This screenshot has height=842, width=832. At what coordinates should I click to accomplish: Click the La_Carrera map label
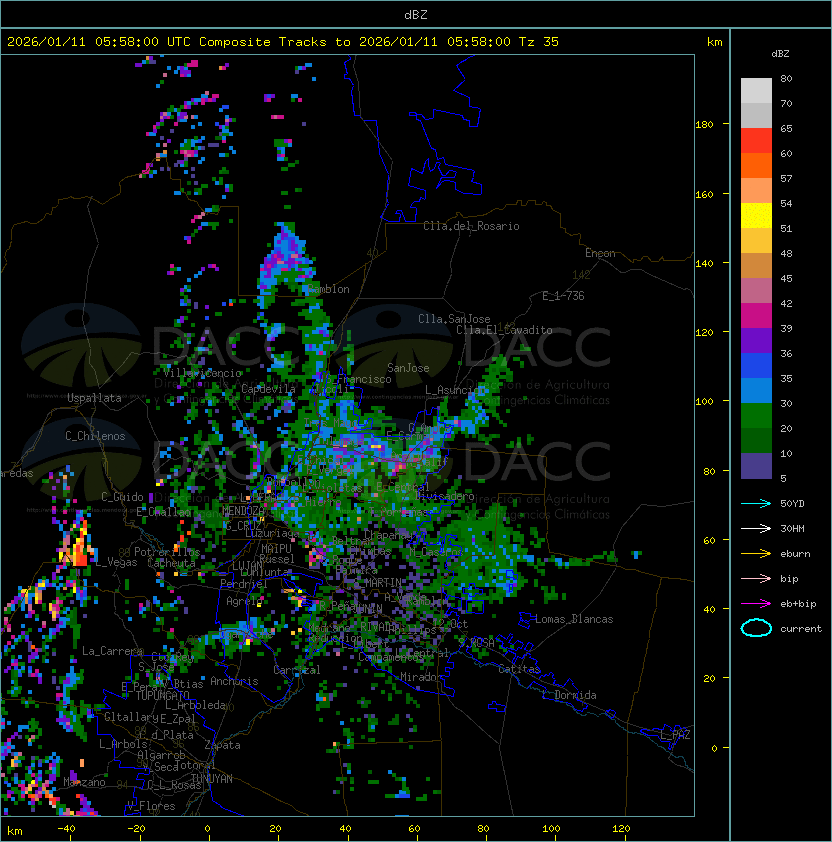pyautogui.click(x=113, y=651)
